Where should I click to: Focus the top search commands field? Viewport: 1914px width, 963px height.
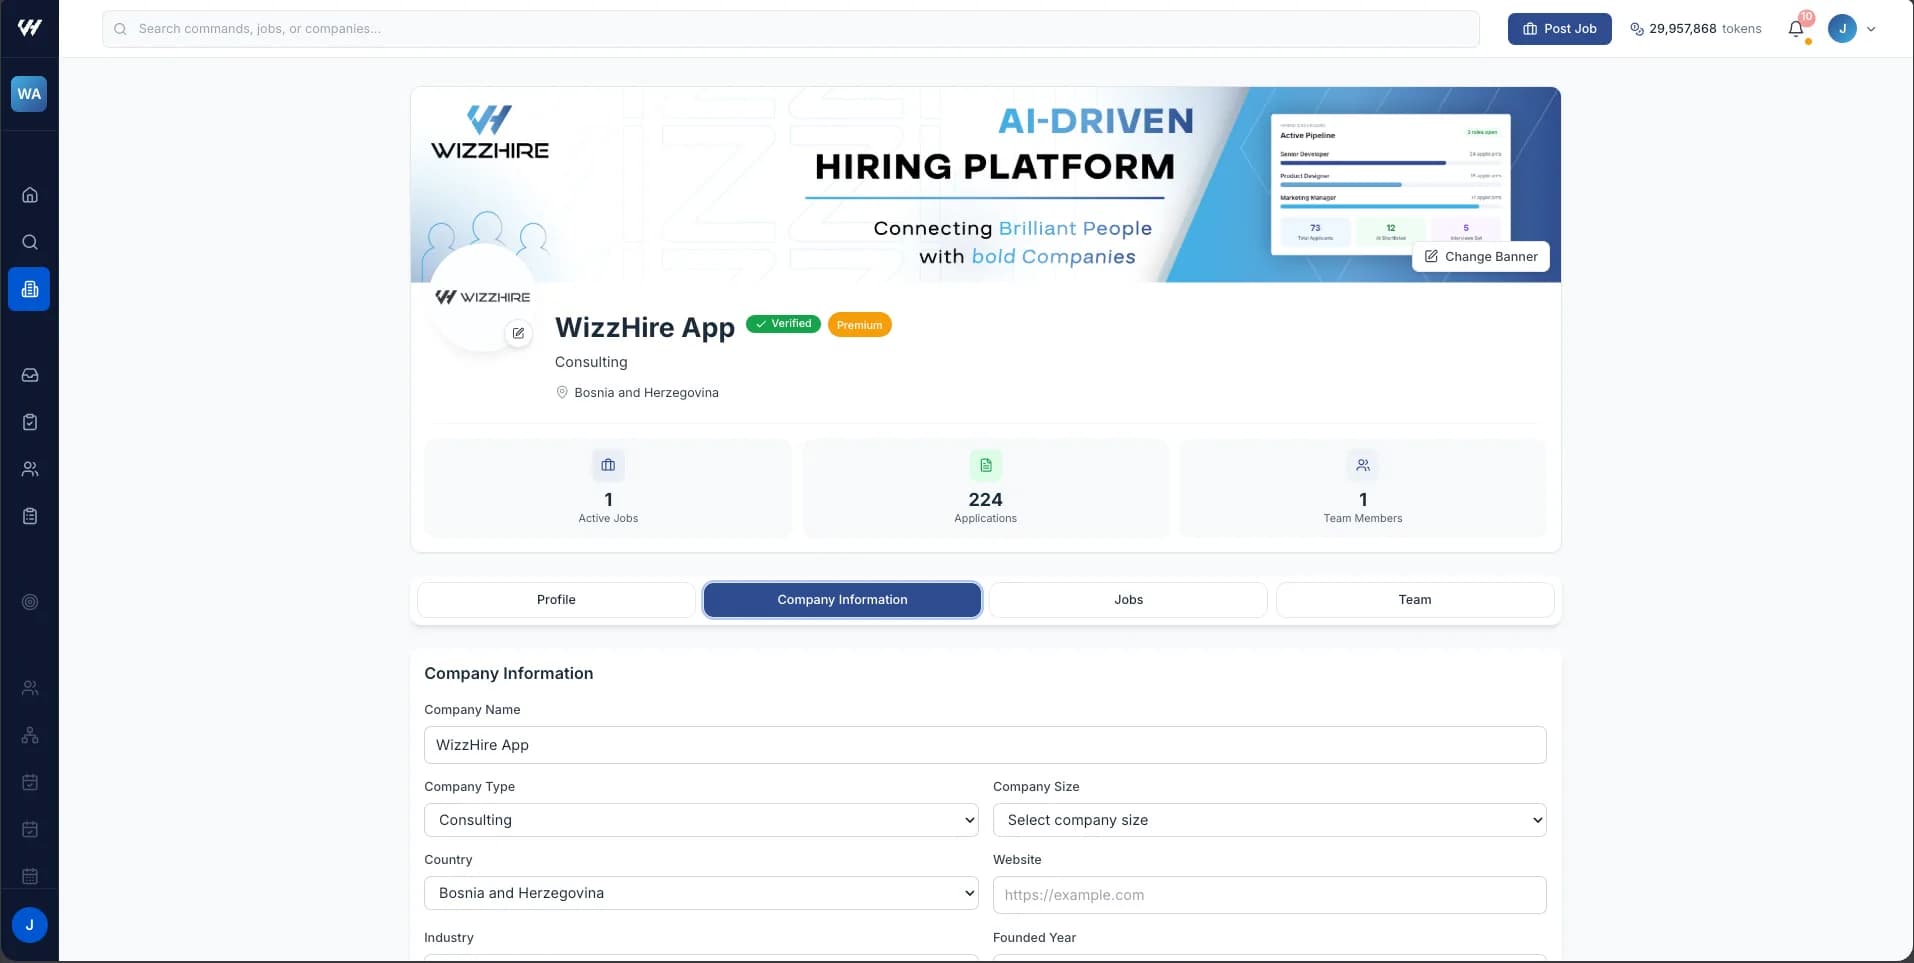(790, 29)
